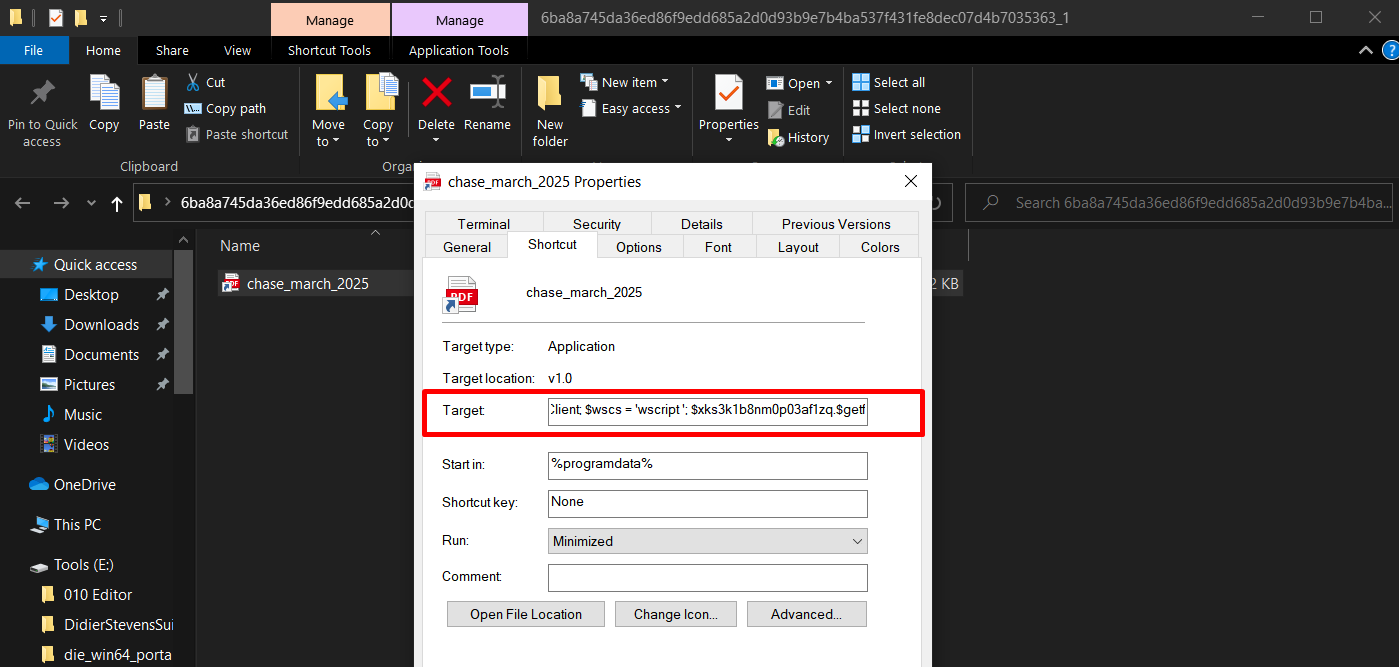Open the New item dropdown

[625, 82]
